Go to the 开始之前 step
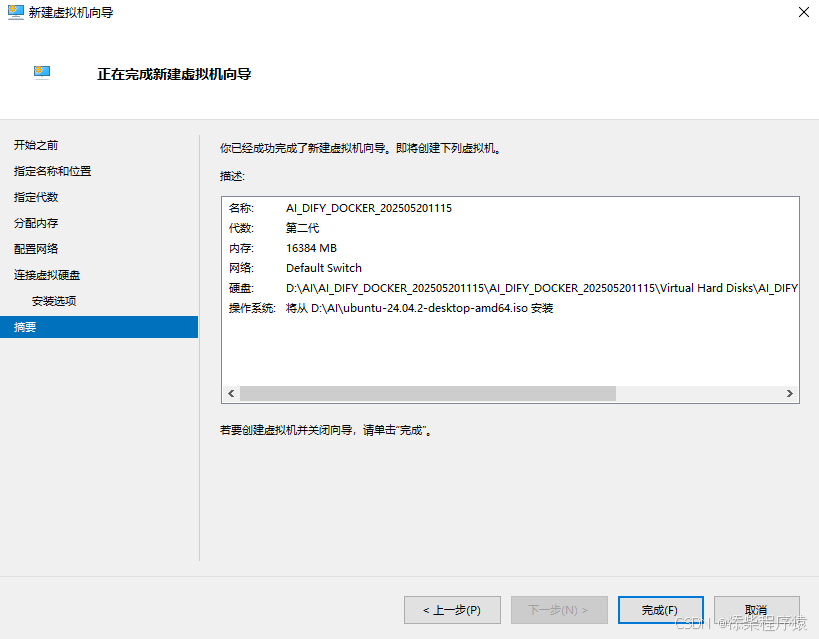This screenshot has height=639, width=819. coord(36,145)
